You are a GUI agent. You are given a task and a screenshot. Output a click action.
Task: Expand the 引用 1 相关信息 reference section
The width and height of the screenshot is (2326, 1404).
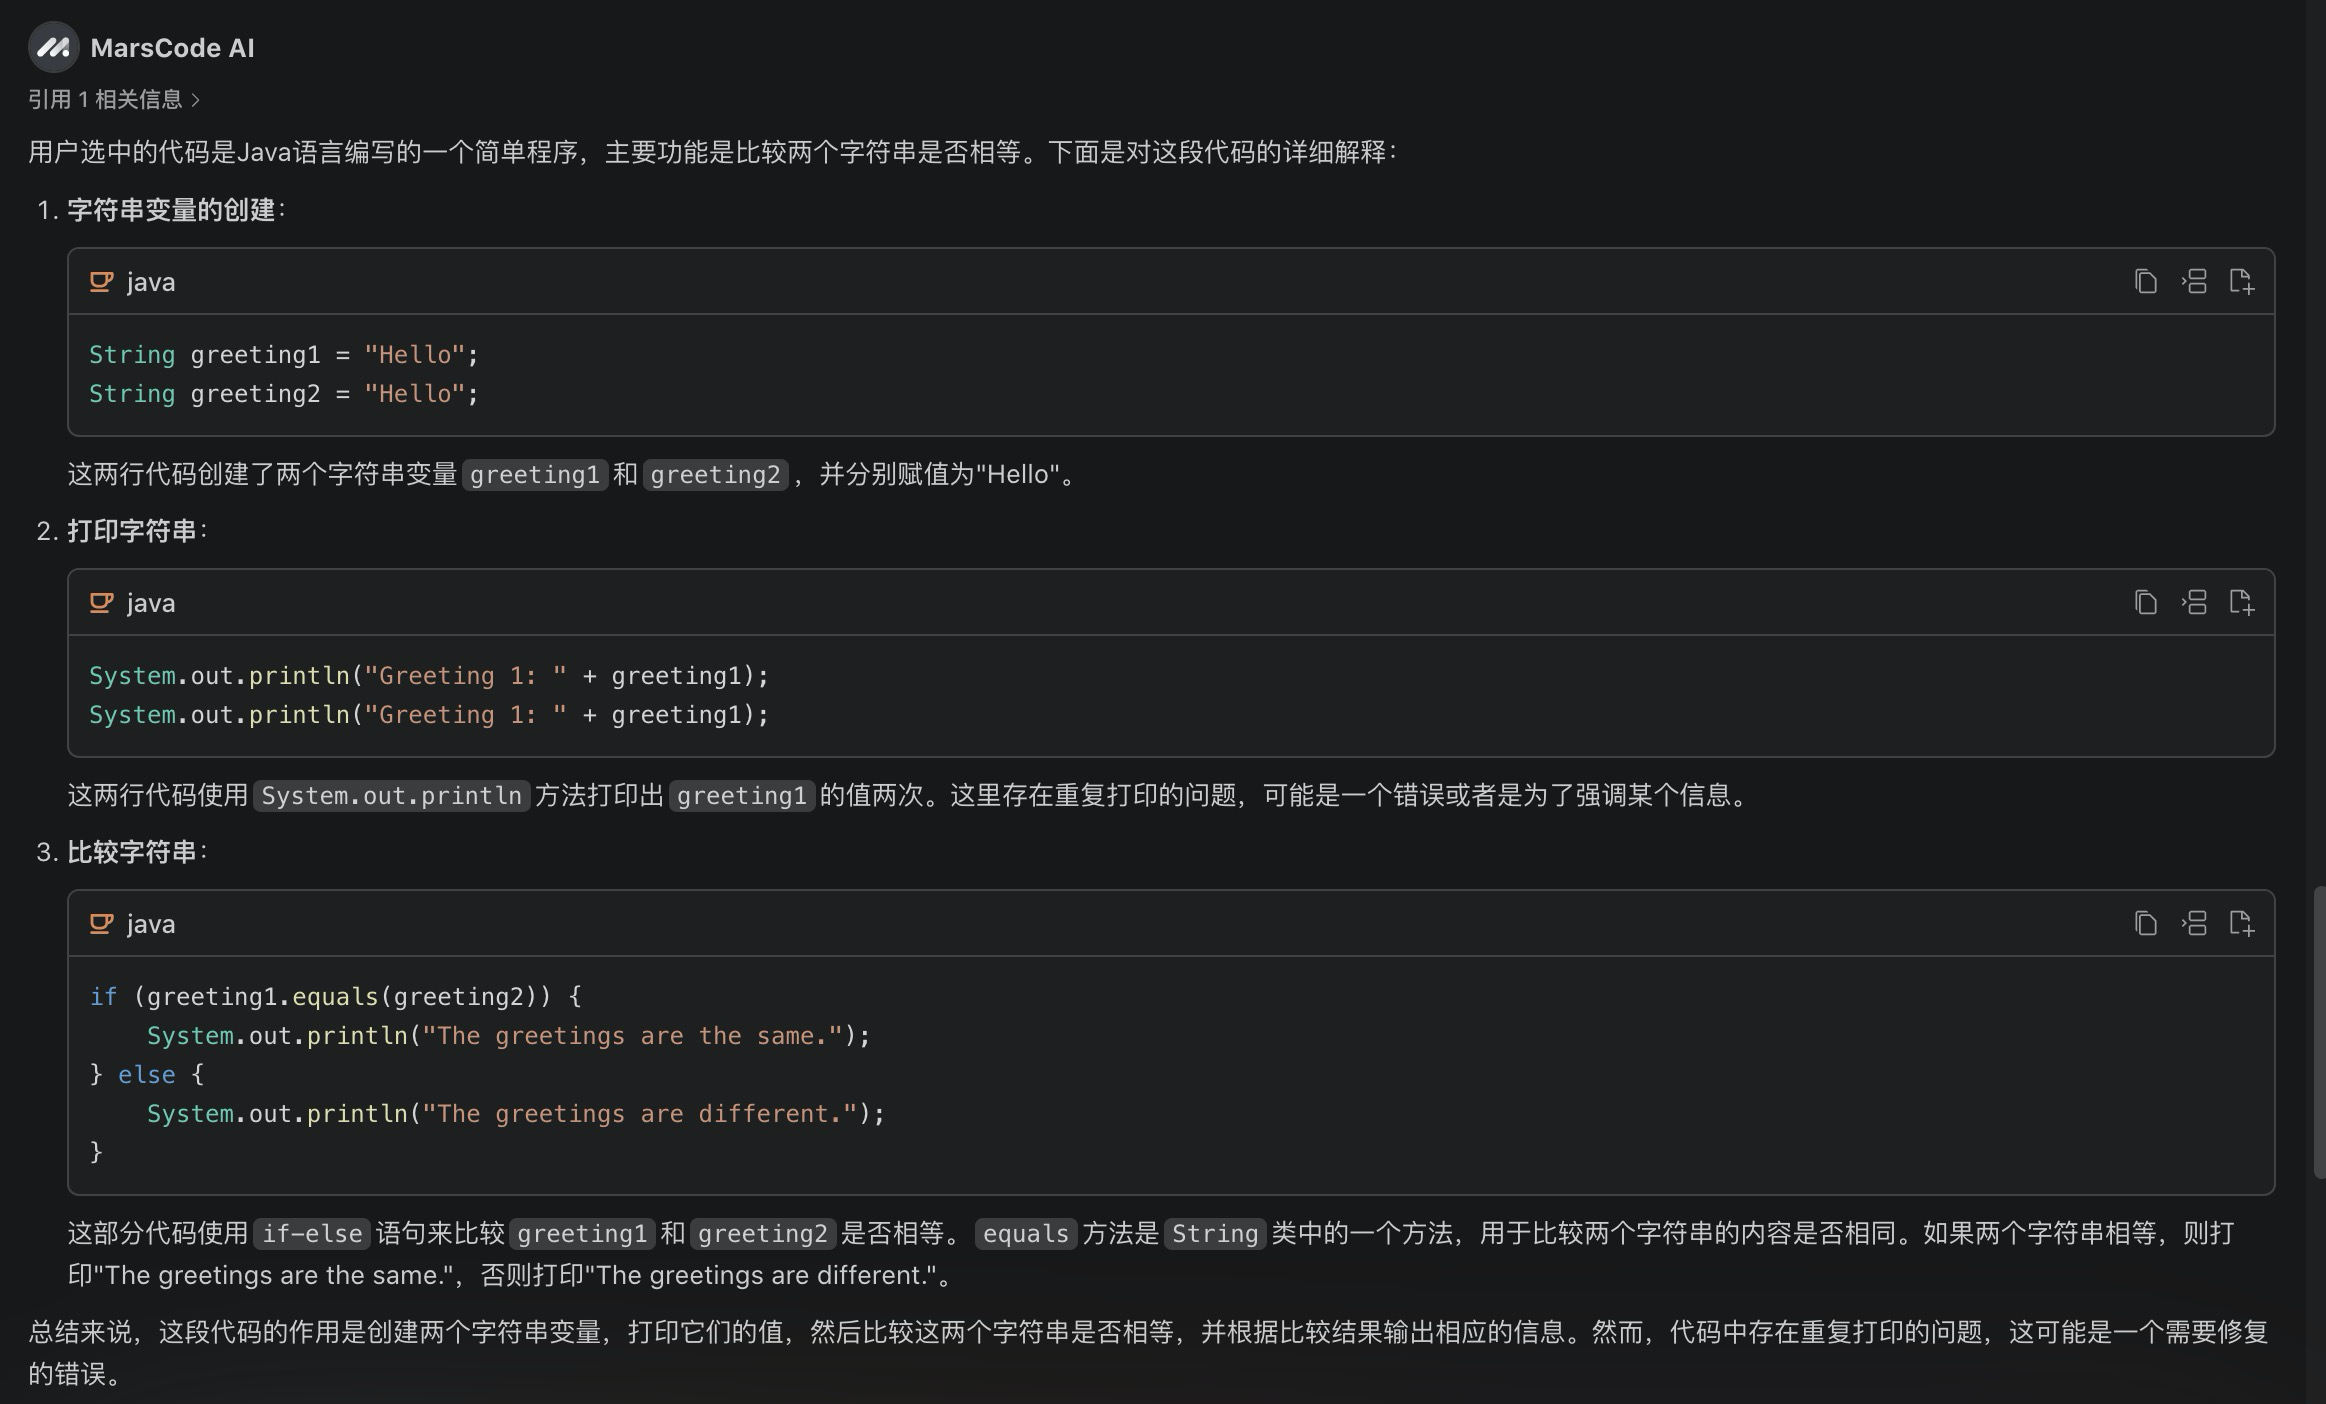click(105, 100)
